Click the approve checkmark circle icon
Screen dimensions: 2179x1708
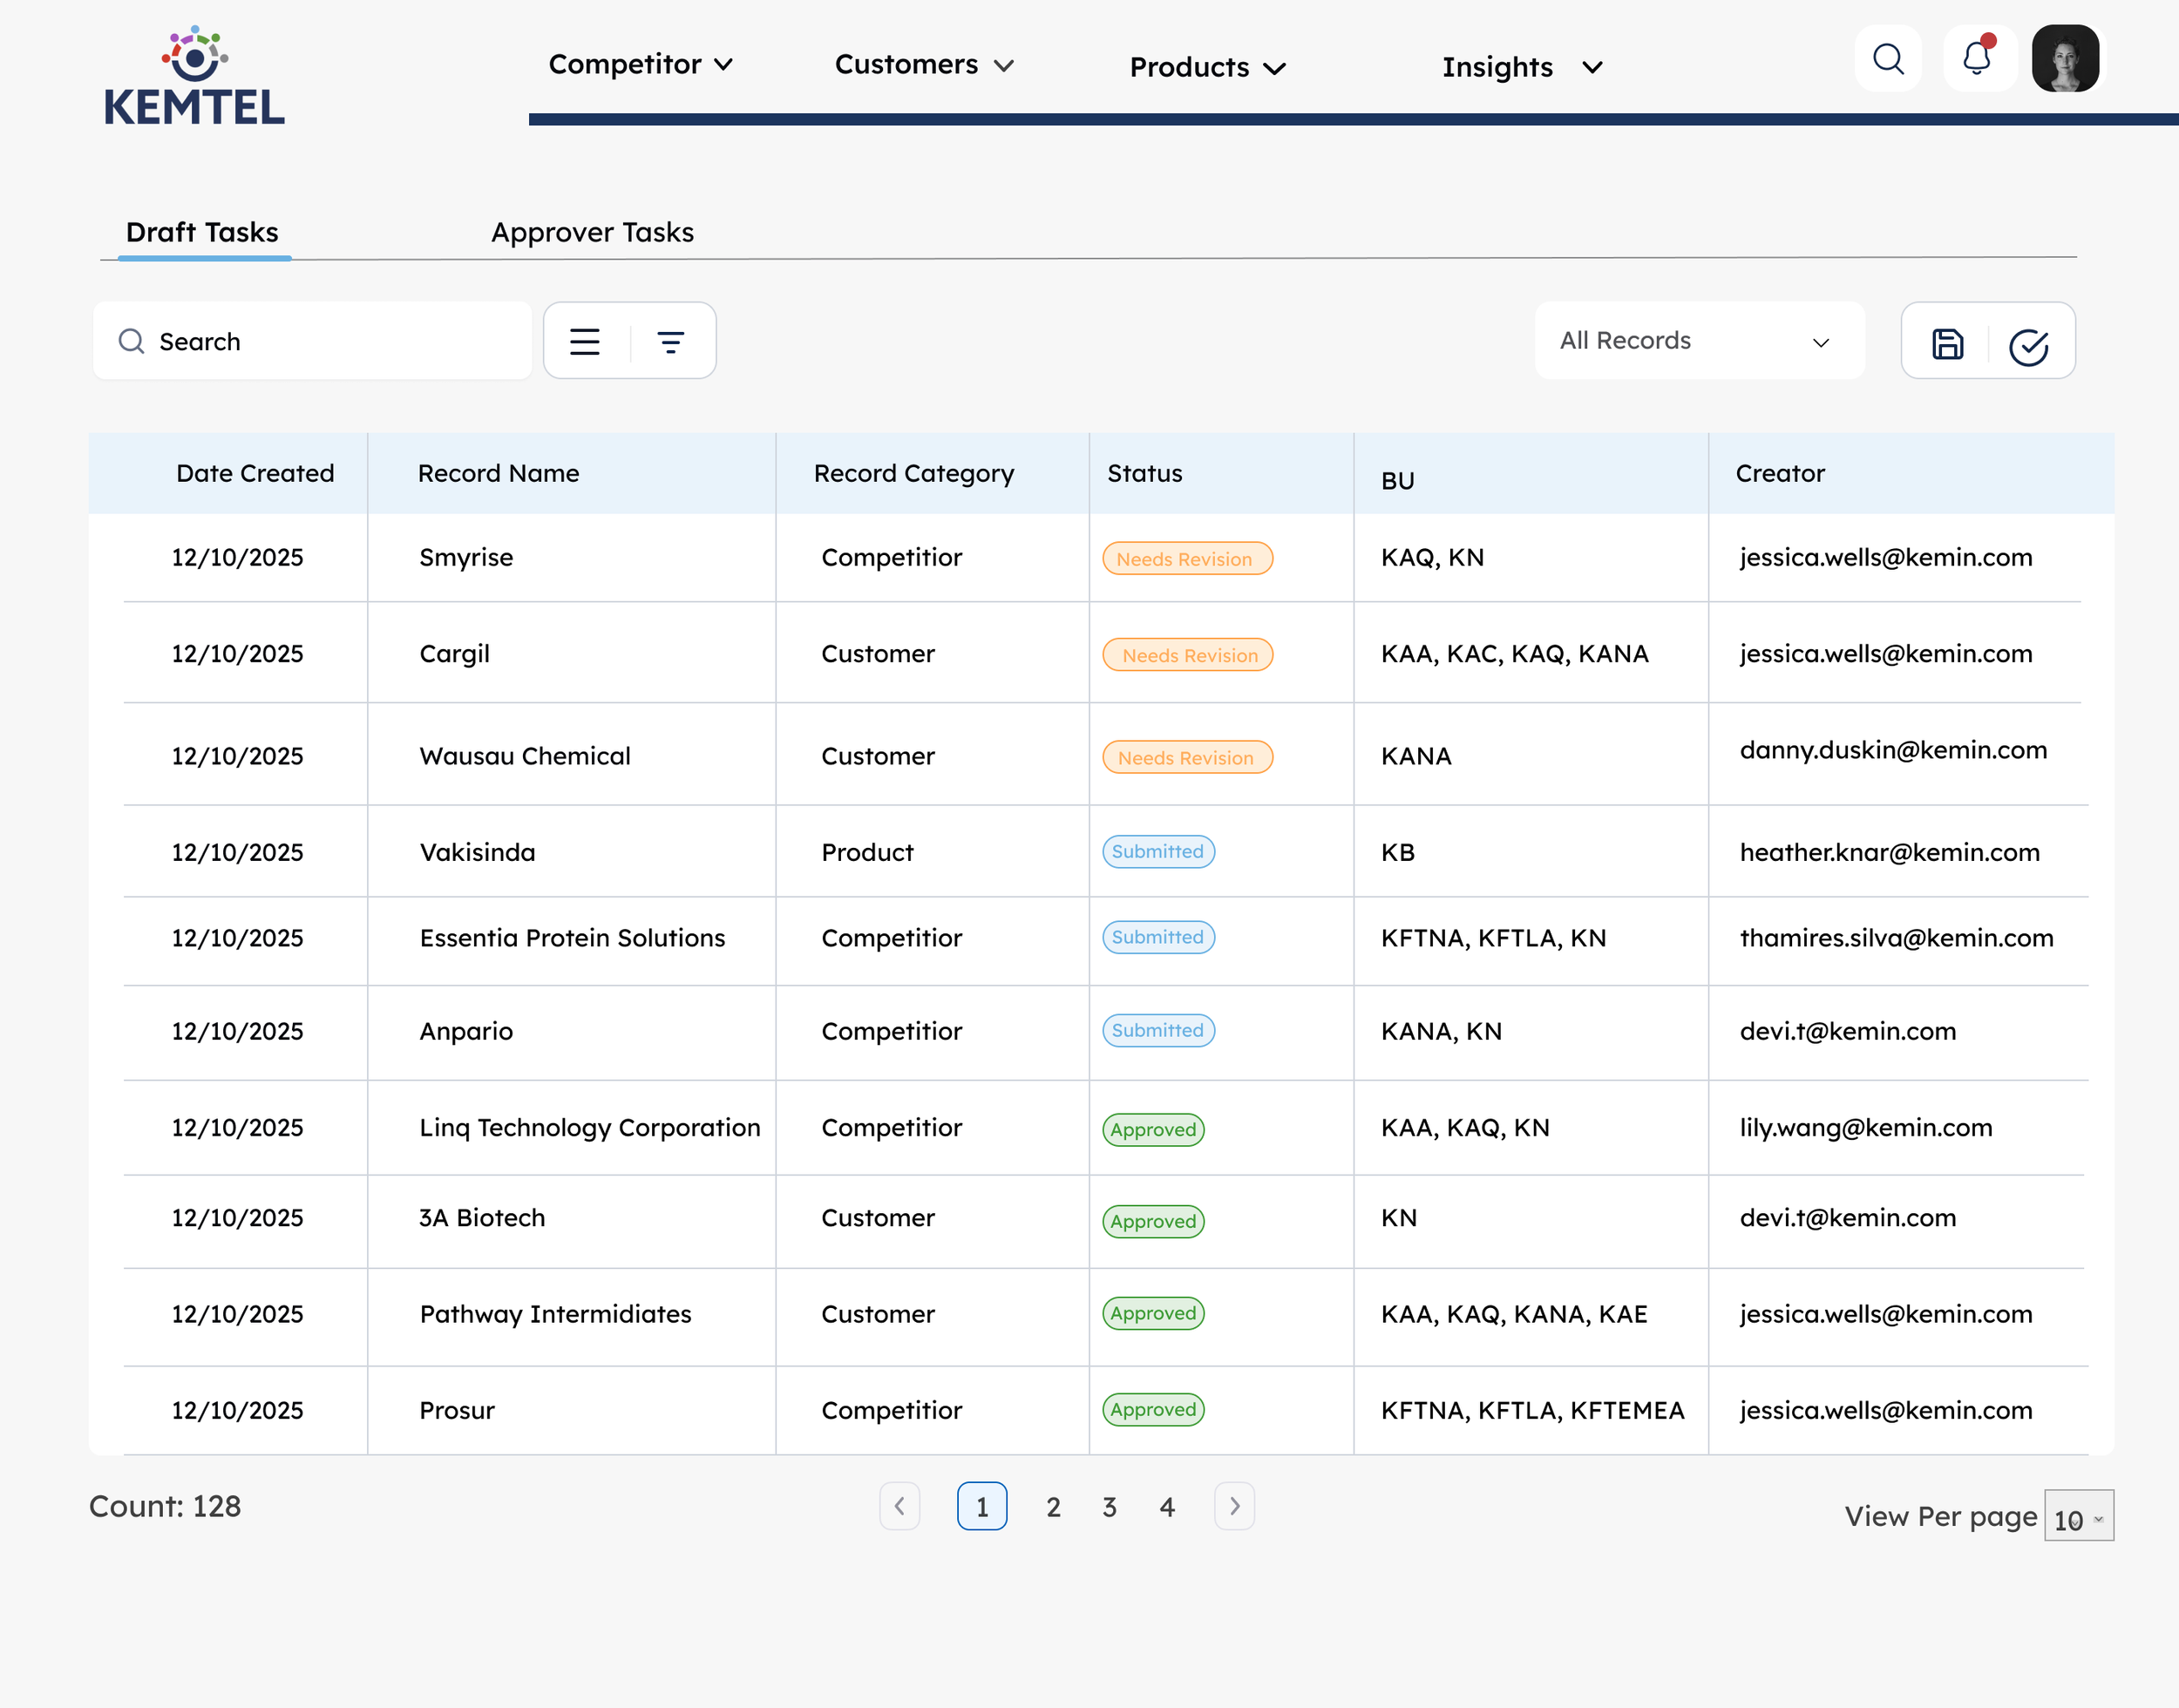tap(2028, 347)
